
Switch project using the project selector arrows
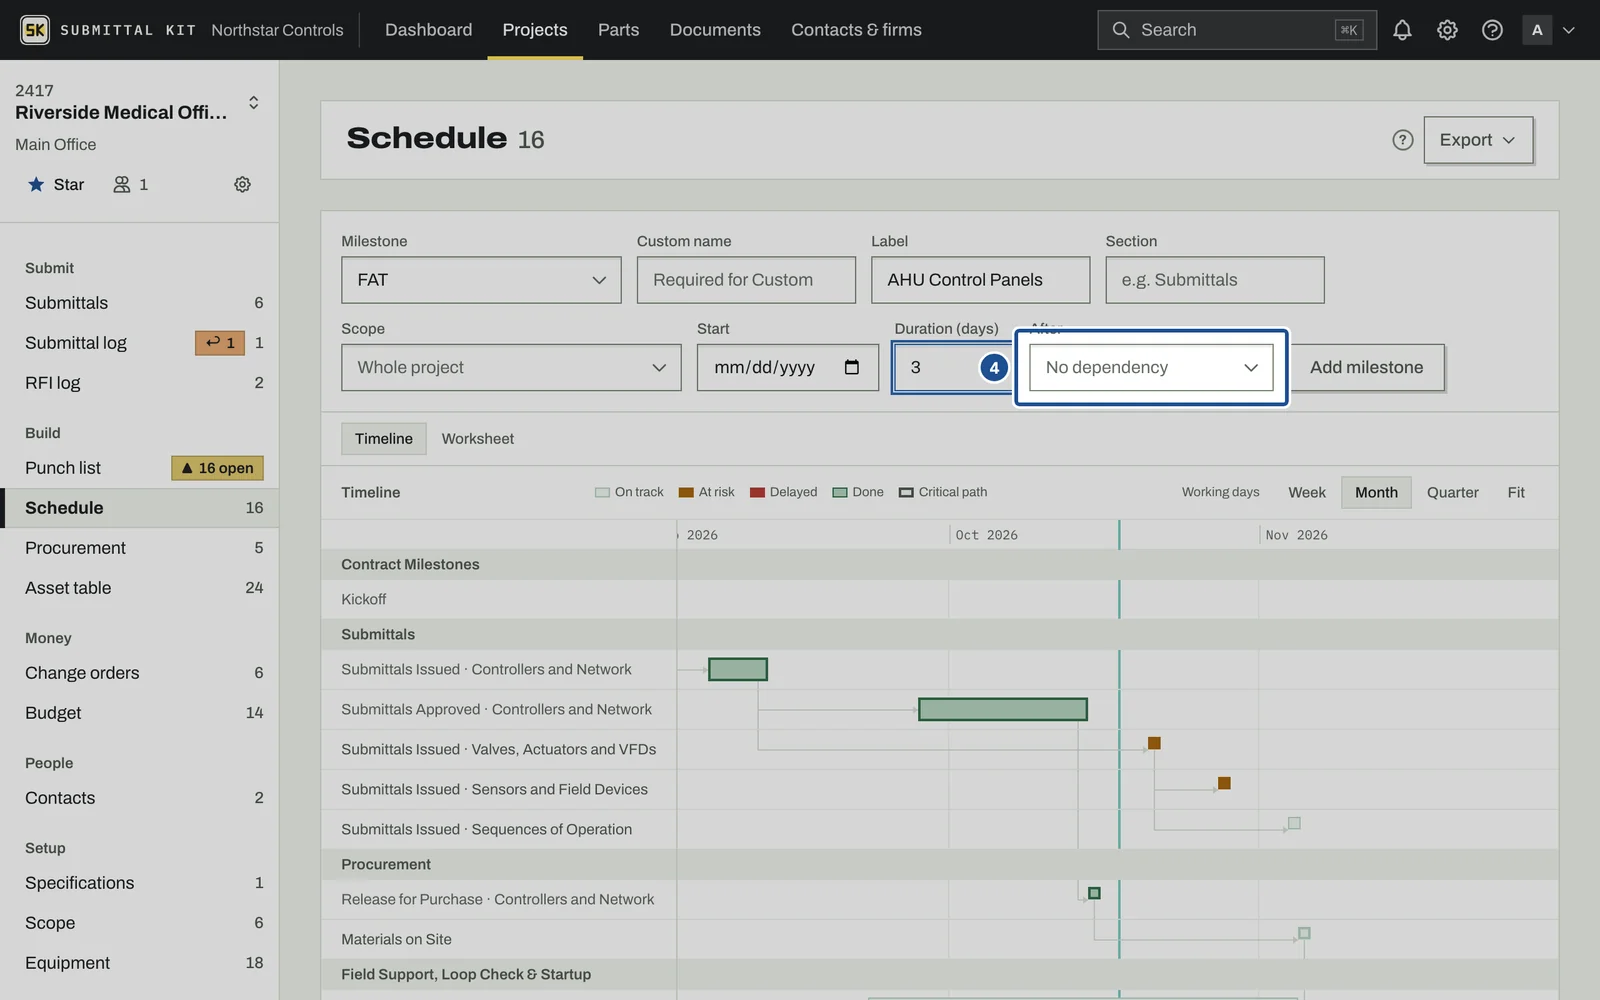click(x=254, y=102)
